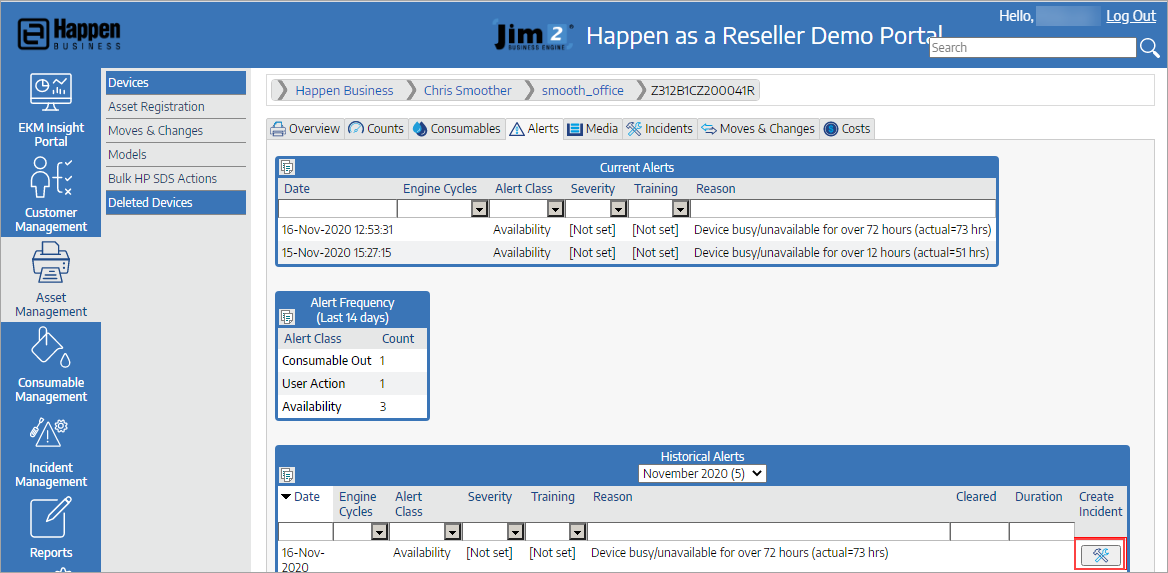Click the Jim2 Business Engine logo
This screenshot has height=573, width=1168.
click(534, 36)
